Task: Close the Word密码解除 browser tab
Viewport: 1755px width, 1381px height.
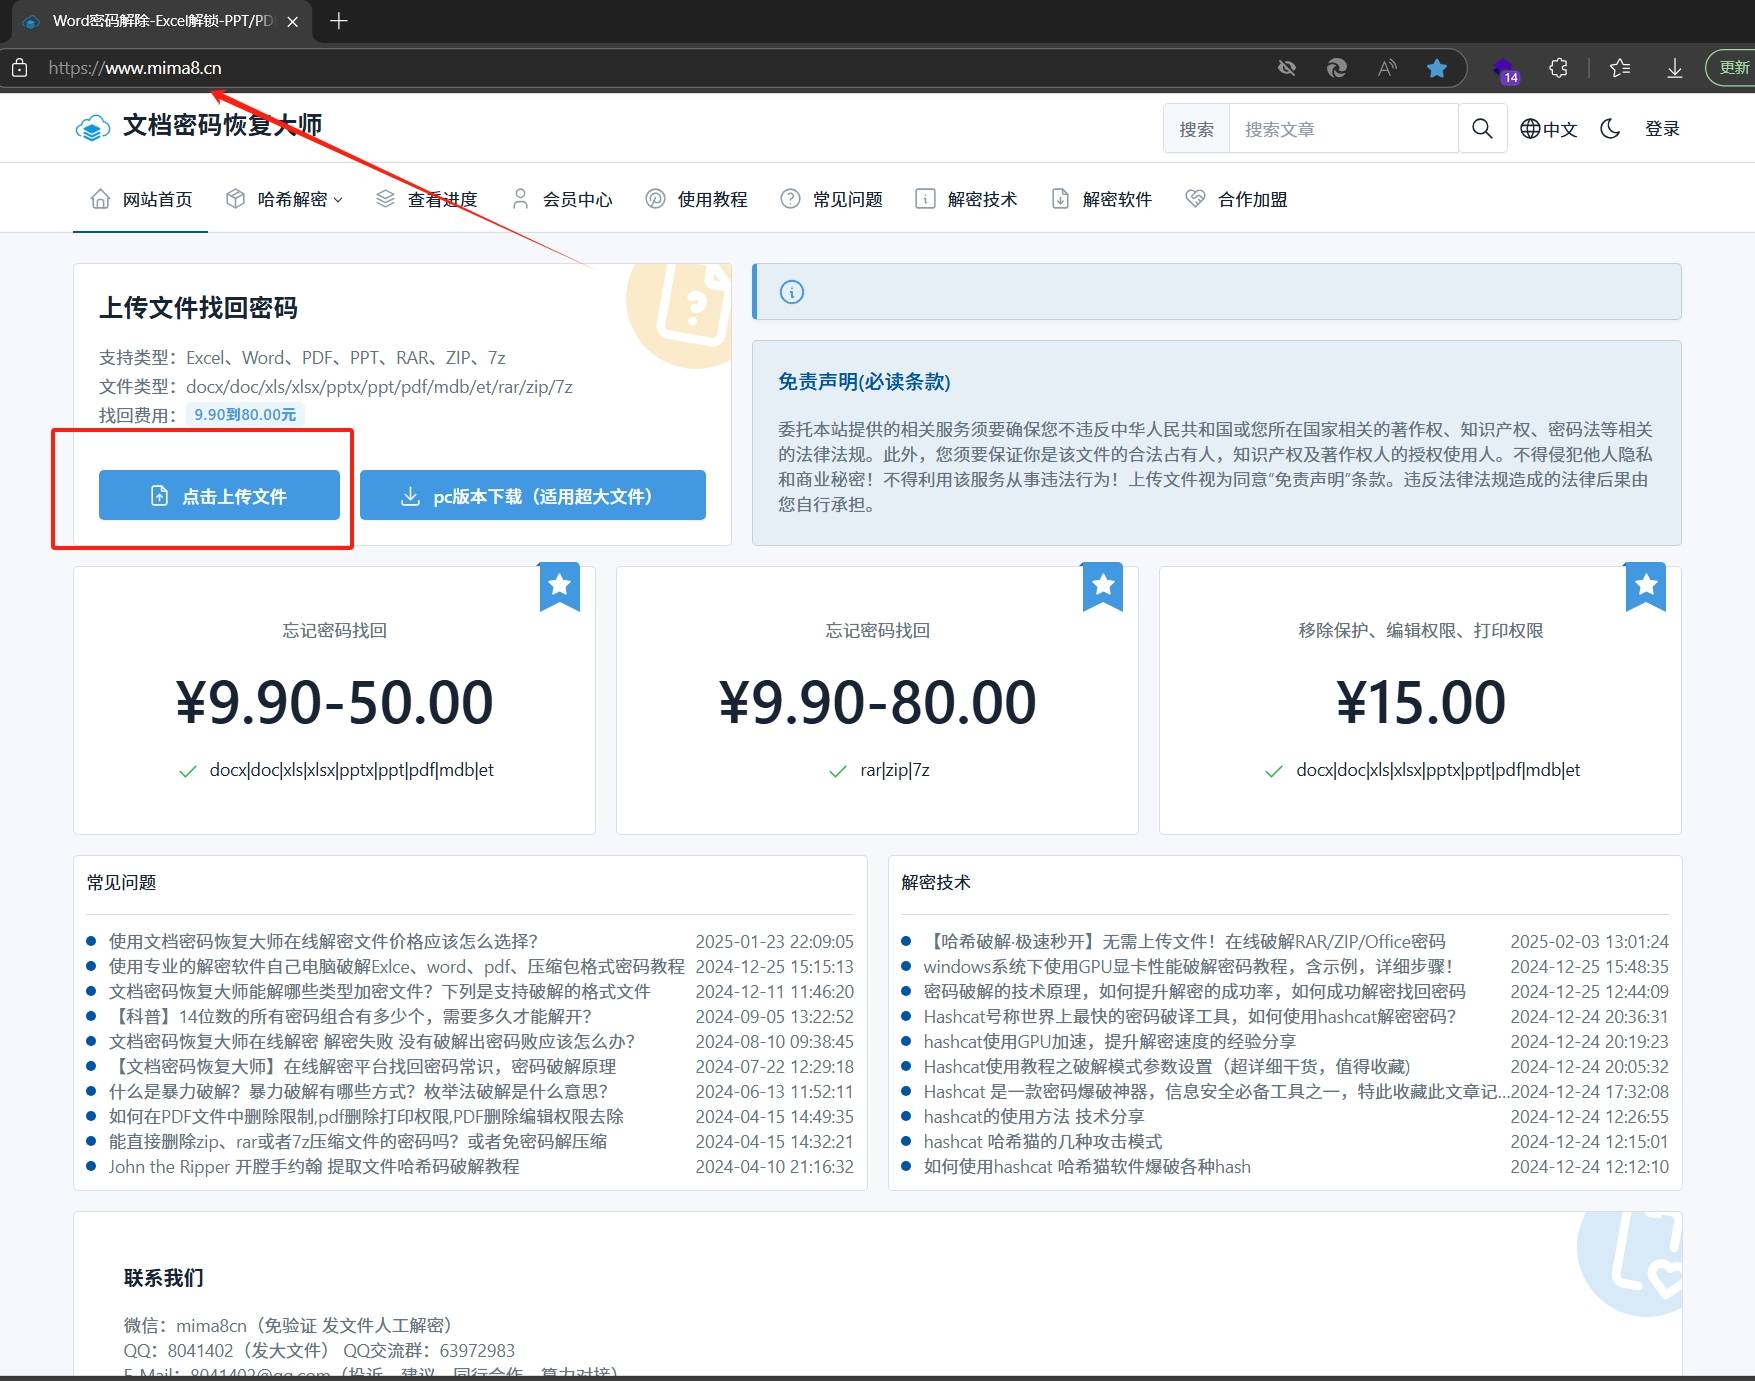Action: coord(293,21)
